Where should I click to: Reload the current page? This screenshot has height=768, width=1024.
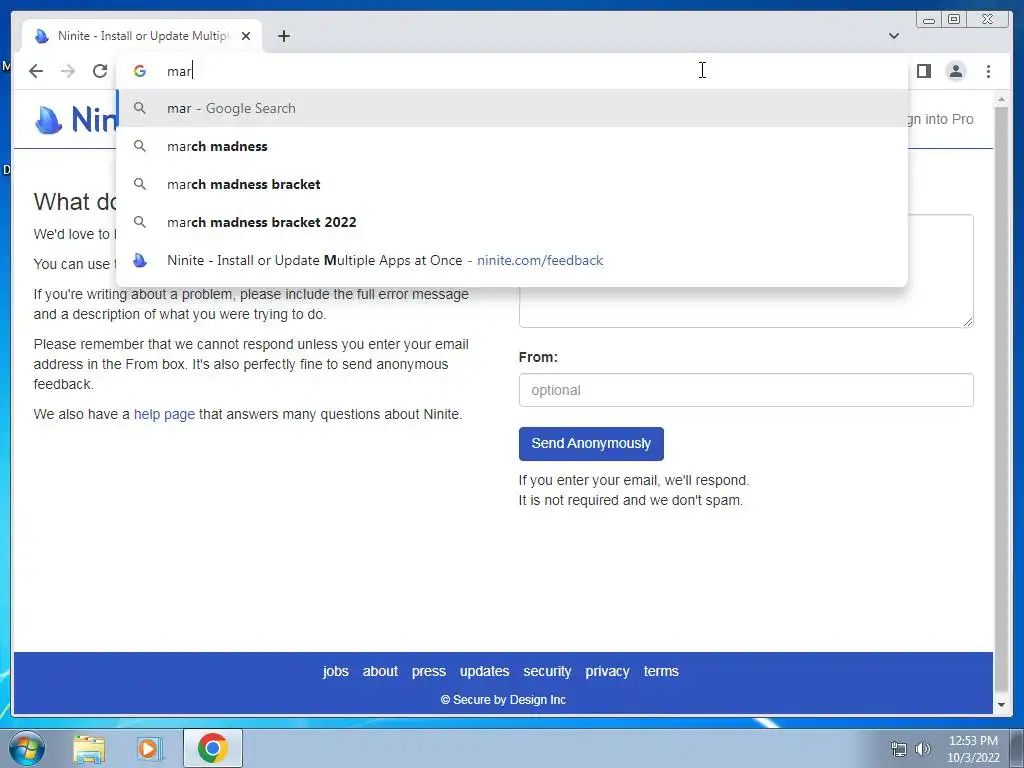[x=100, y=71]
